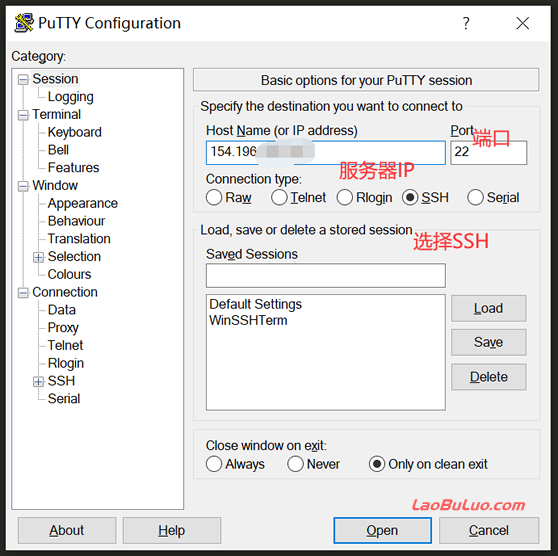Screen dimensions: 558x556
Task: Click the PuTTY icon in the title bar
Action: [24, 23]
